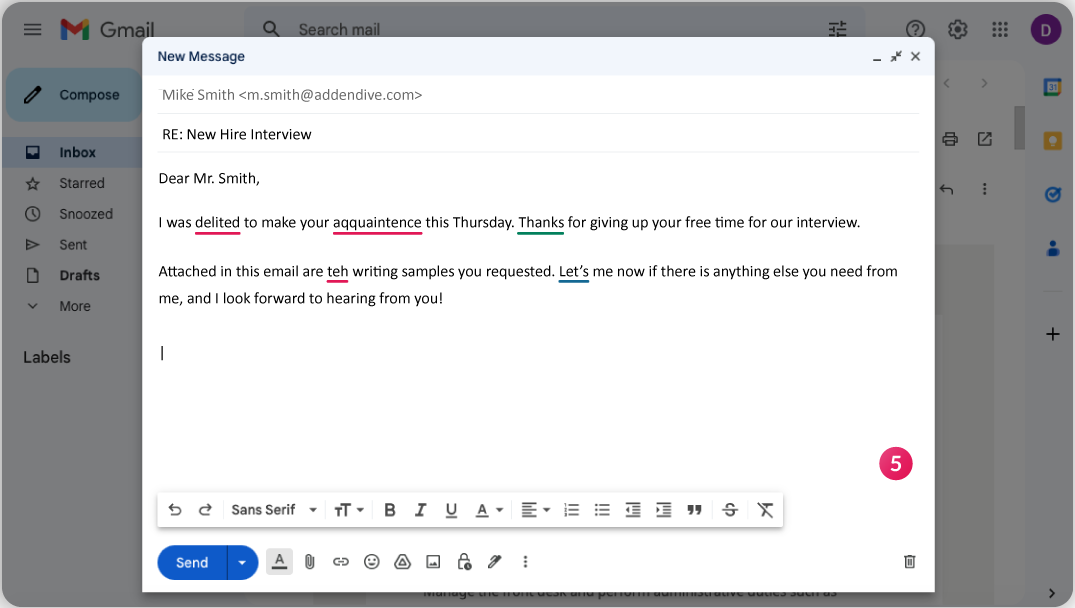
Task: Toggle italic formatting
Action: (421, 510)
